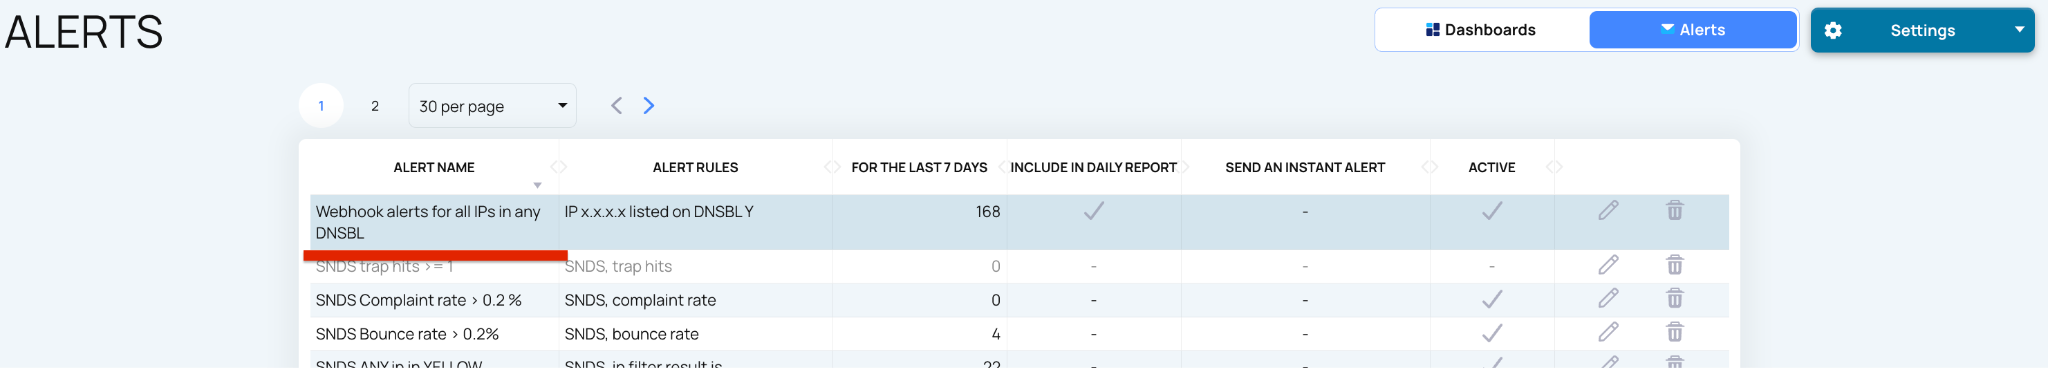Sort by Alert Name column arrow
Viewport: 2048px width, 368px height.
click(537, 185)
